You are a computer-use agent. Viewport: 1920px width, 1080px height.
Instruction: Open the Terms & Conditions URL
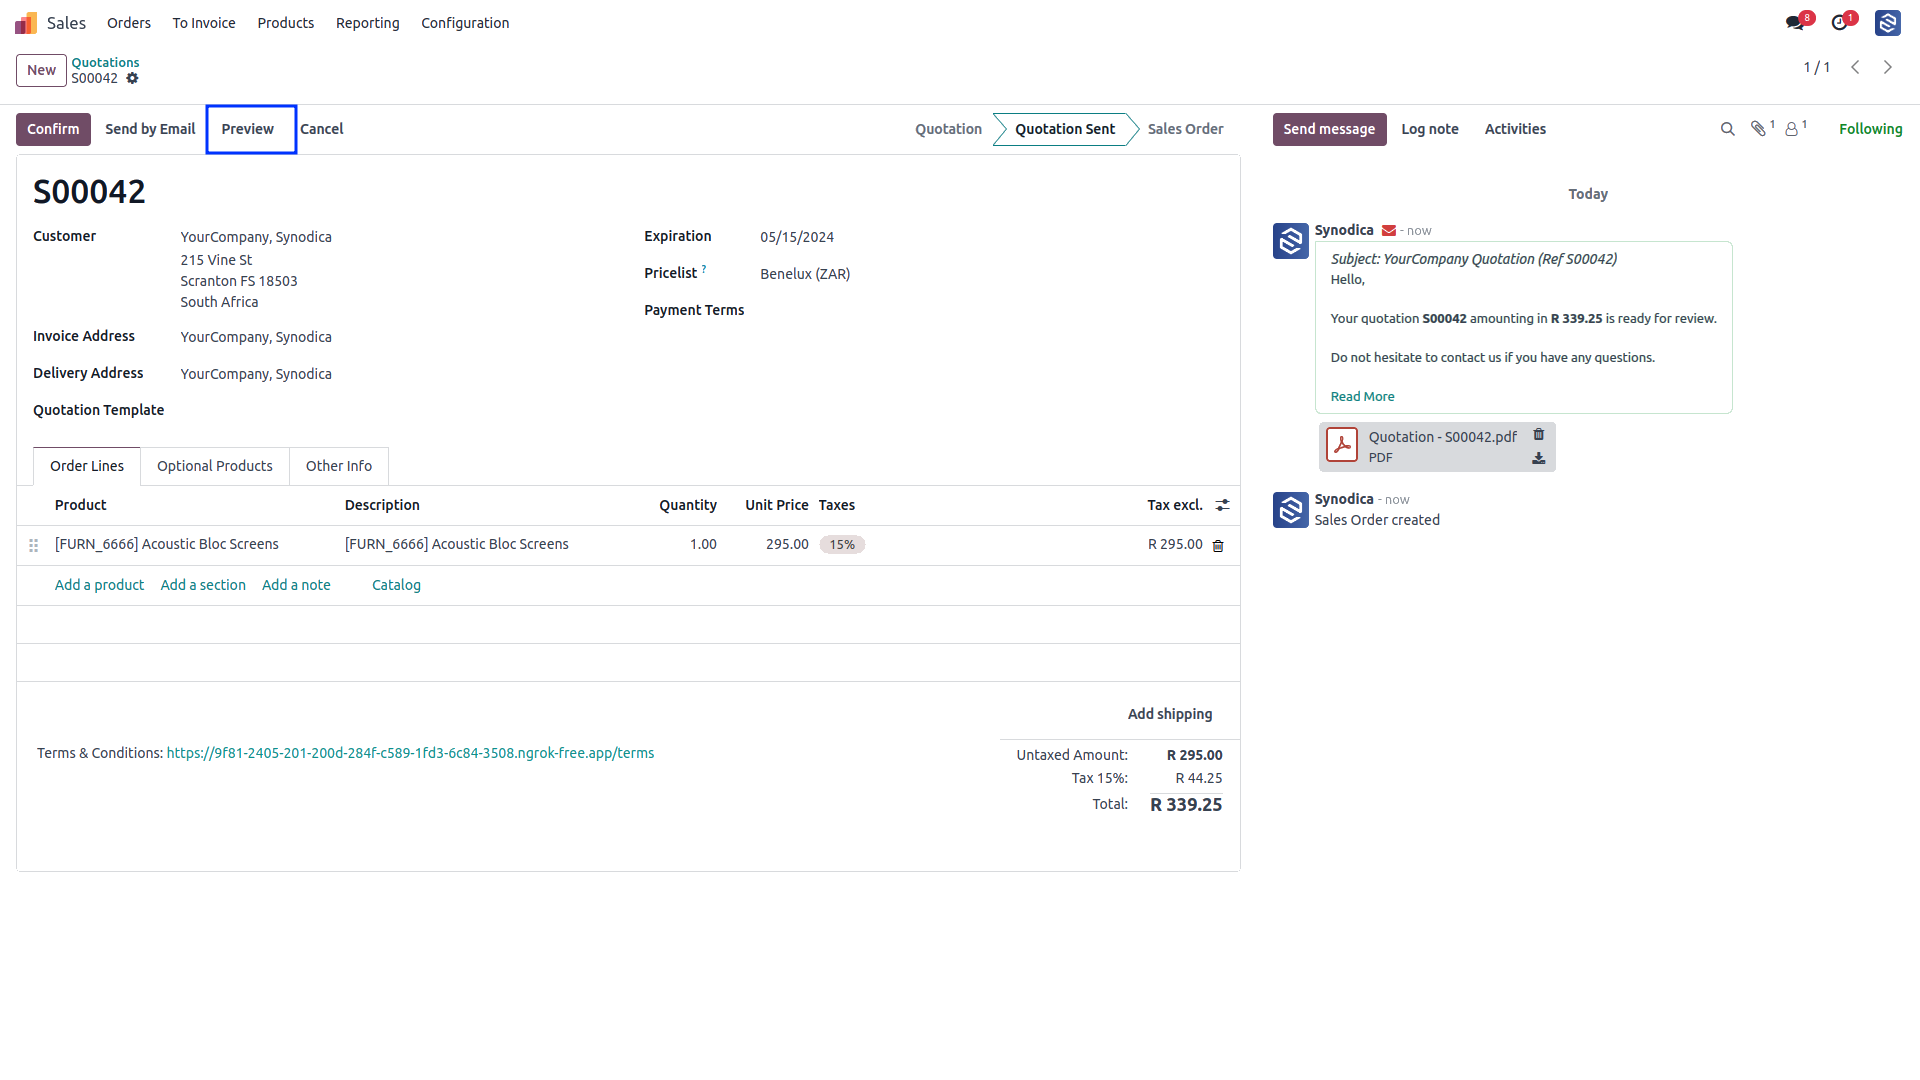[x=410, y=753]
